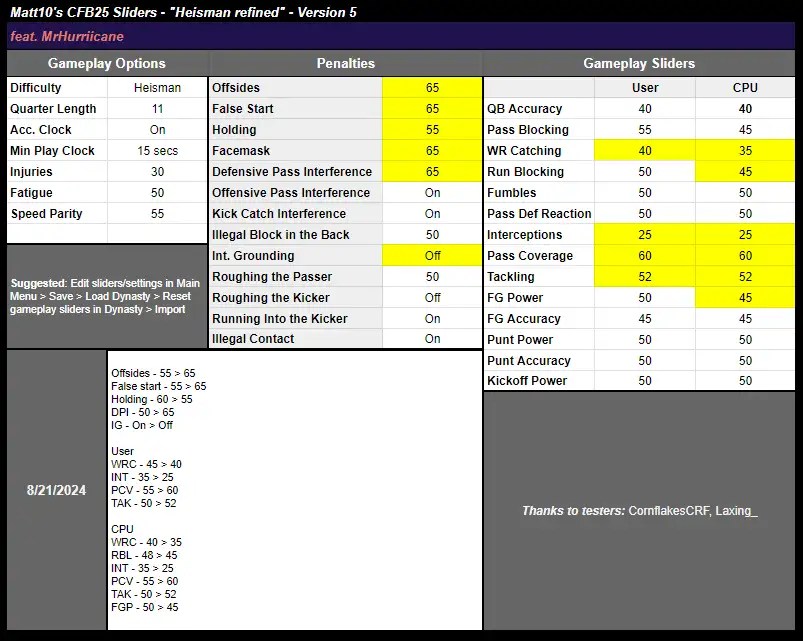803x641 pixels.
Task: Select the User WR Catching value 40
Action: [x=645, y=151]
